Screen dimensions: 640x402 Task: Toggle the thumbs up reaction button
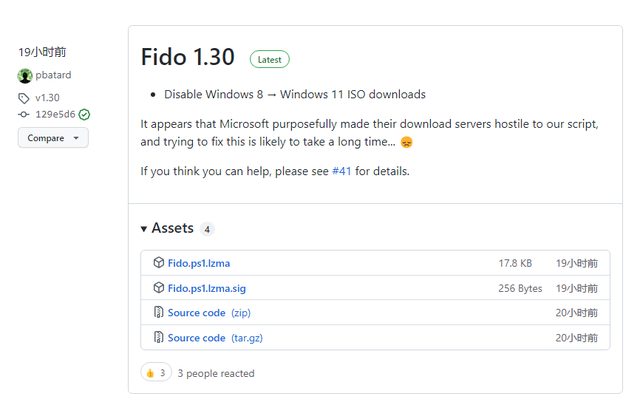click(x=155, y=373)
